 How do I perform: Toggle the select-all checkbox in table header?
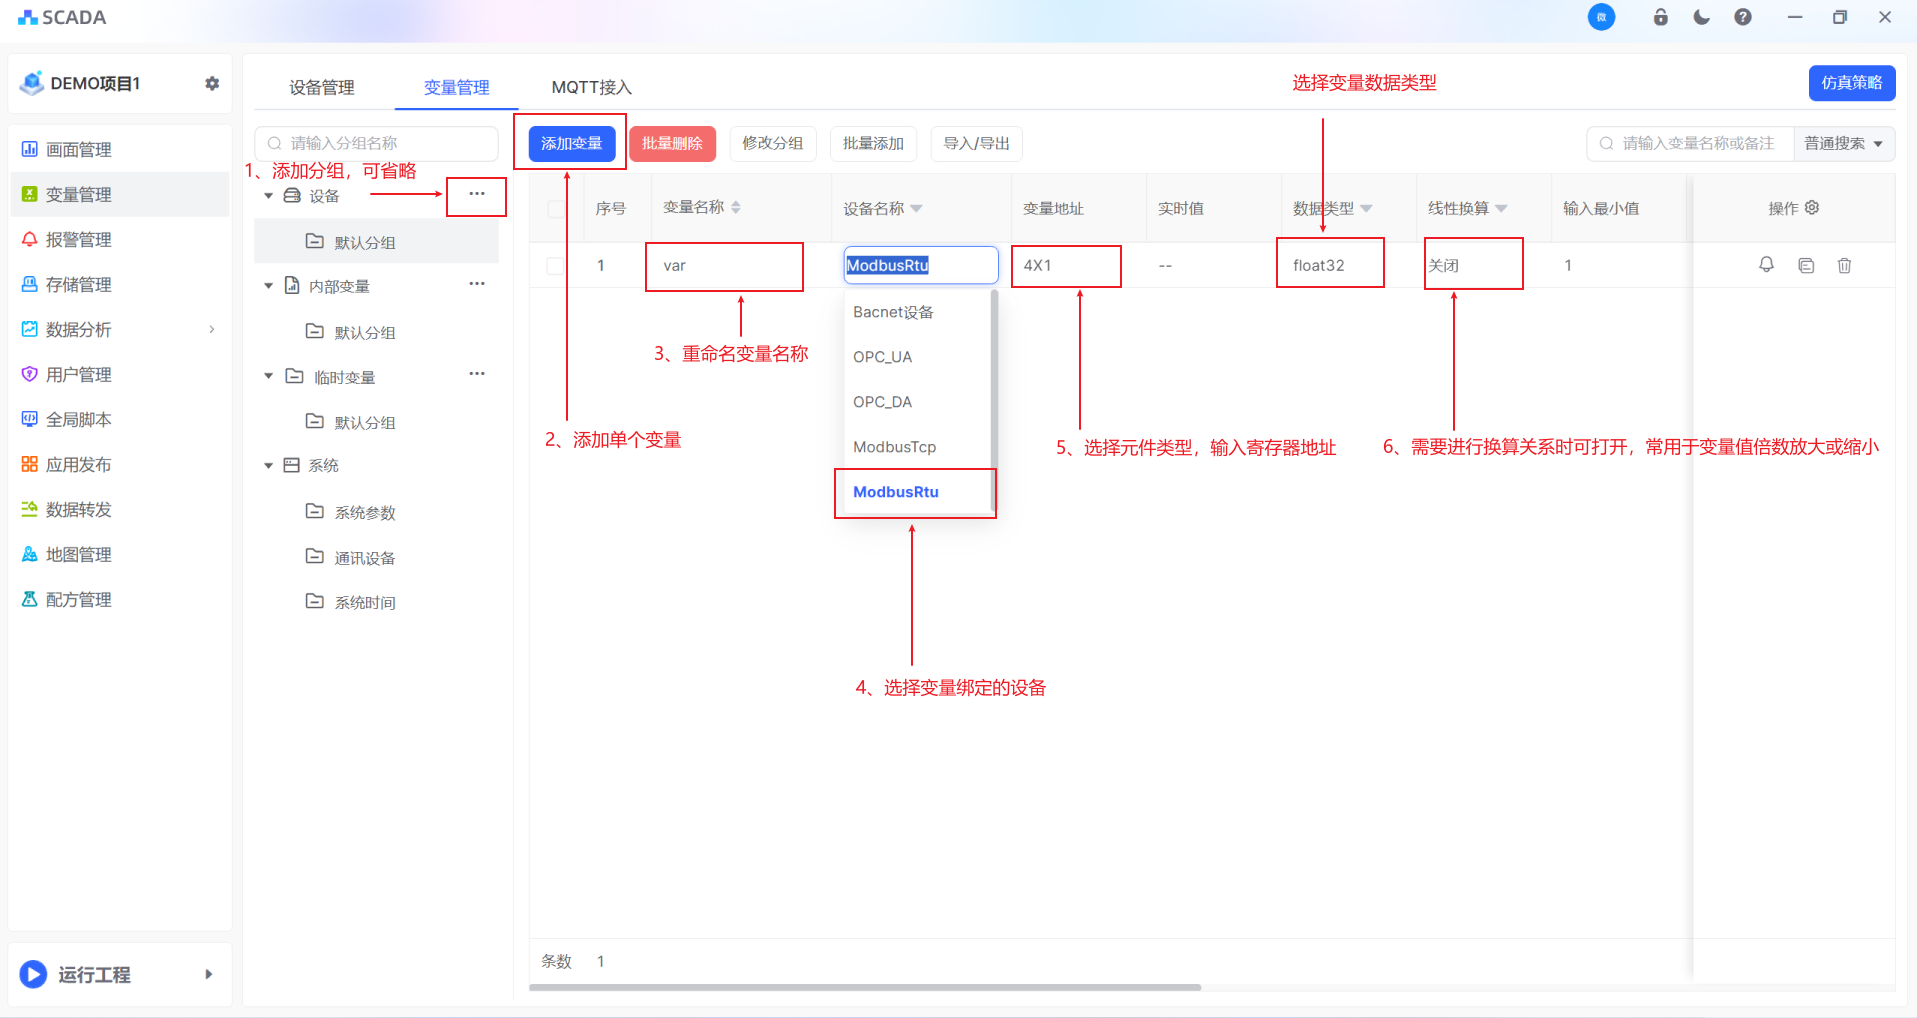click(555, 209)
